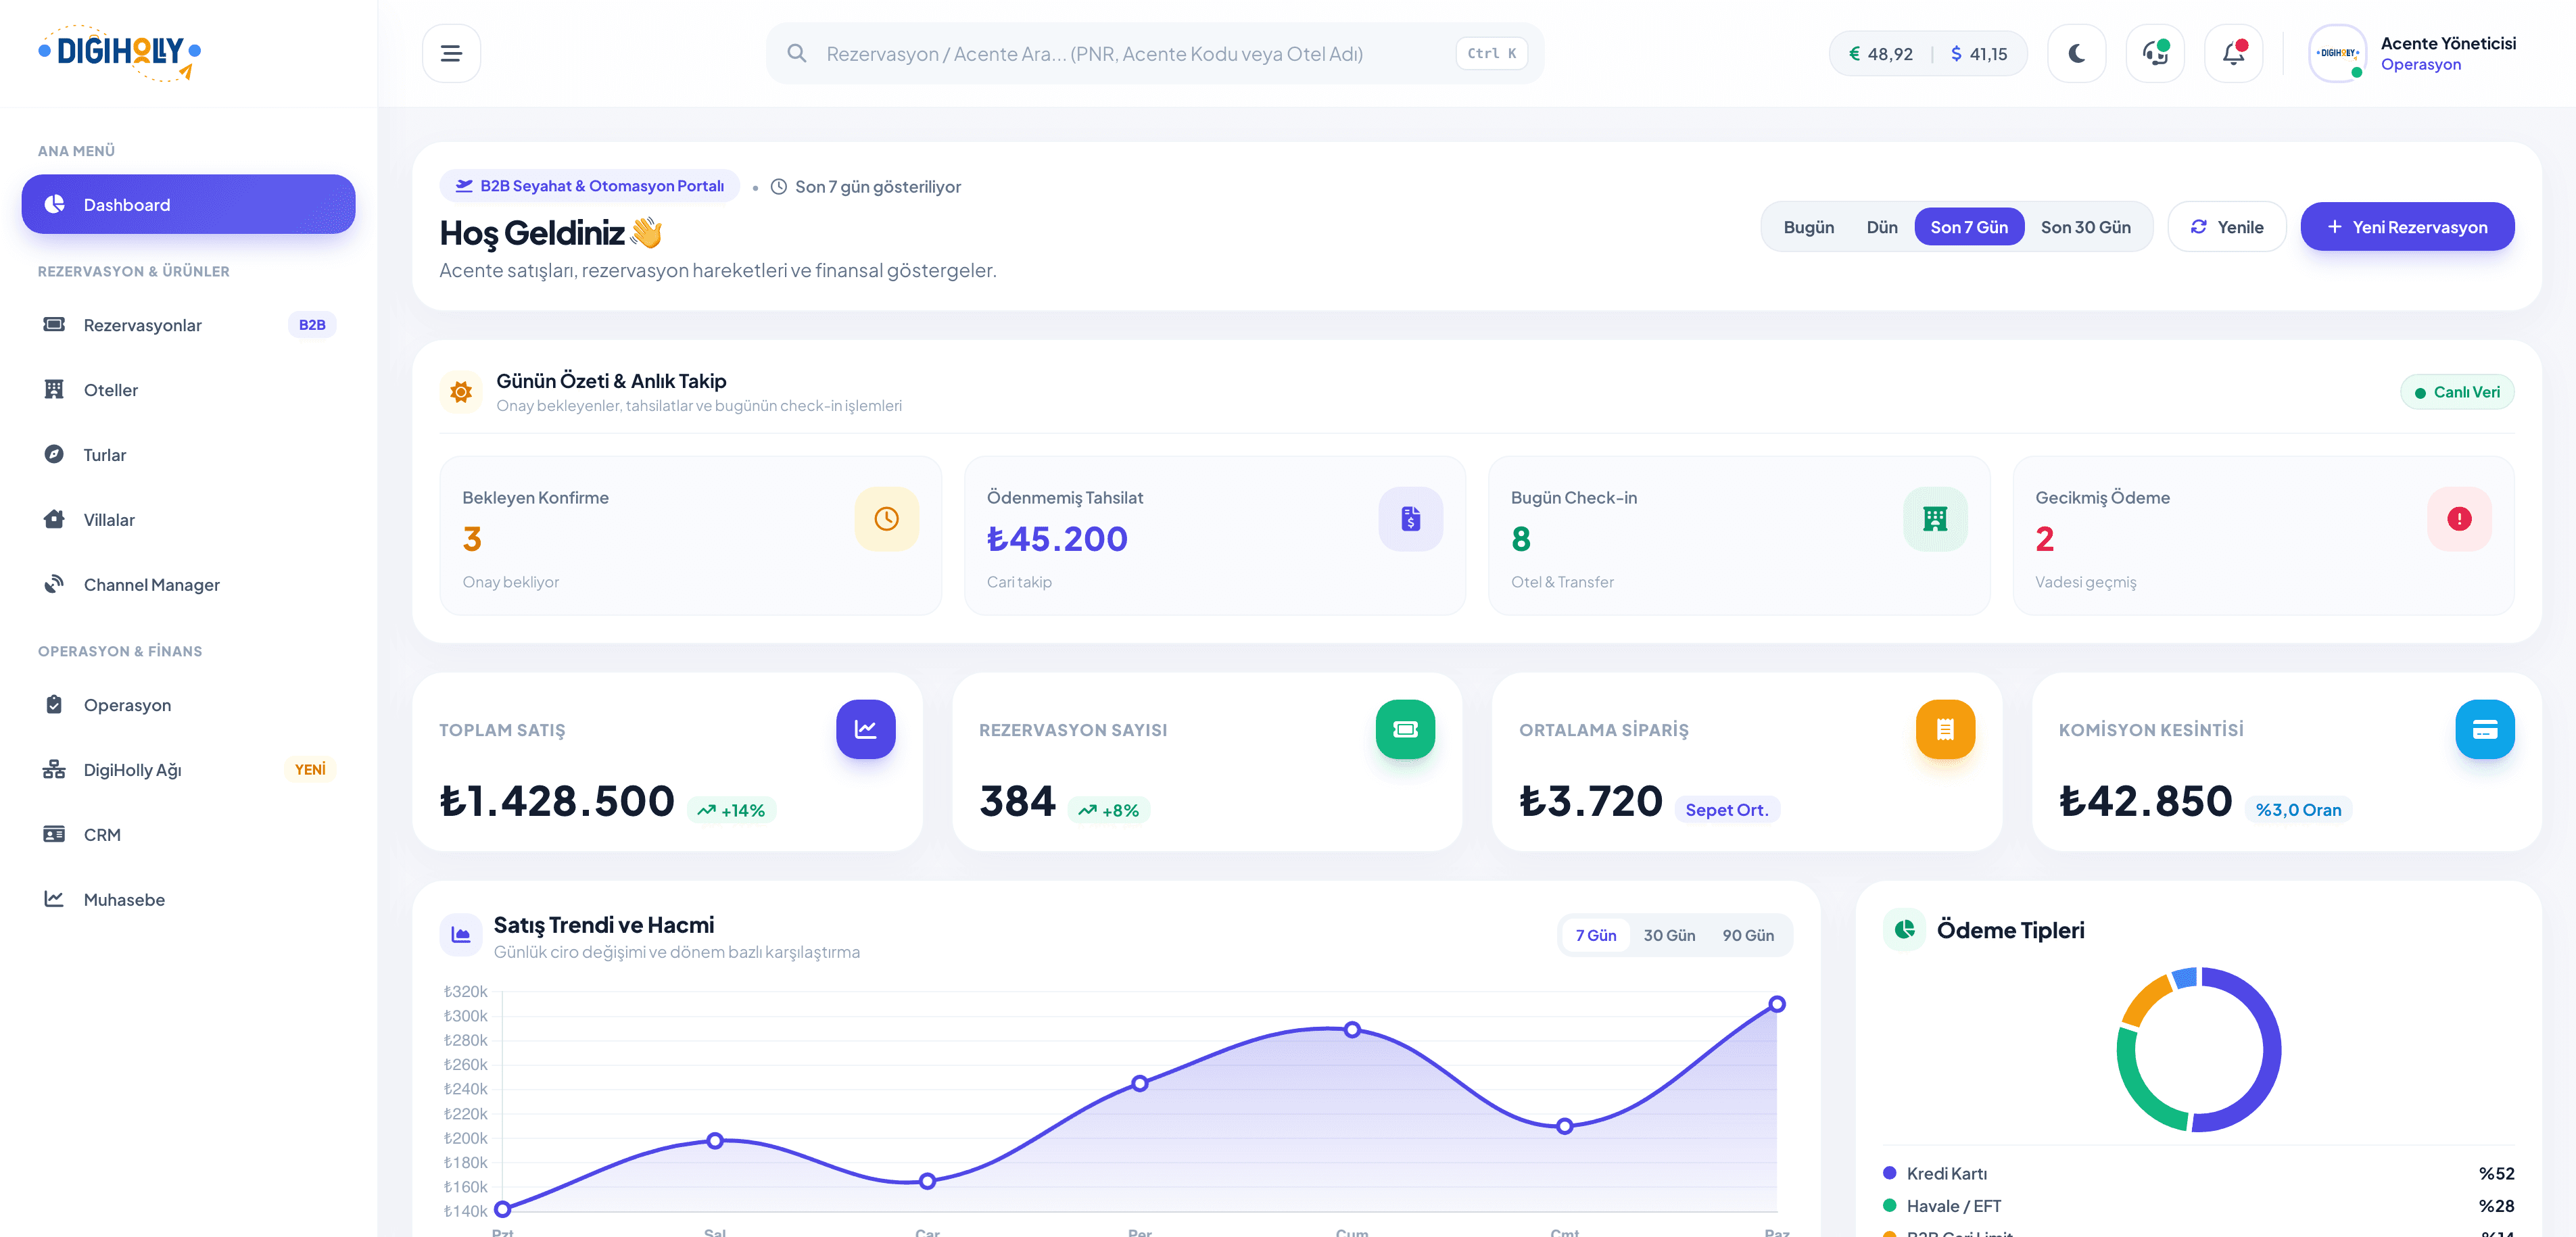Click the Dollar exchange rate 41,15

(1979, 54)
